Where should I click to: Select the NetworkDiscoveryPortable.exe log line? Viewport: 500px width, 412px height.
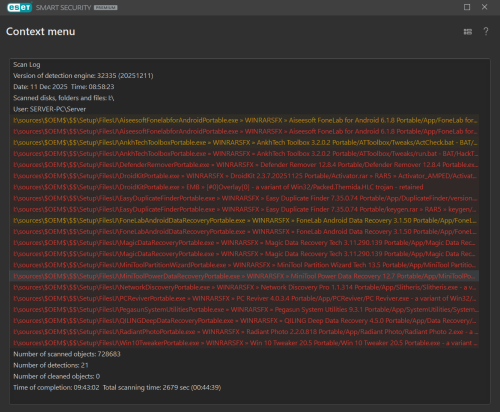click(x=244, y=287)
